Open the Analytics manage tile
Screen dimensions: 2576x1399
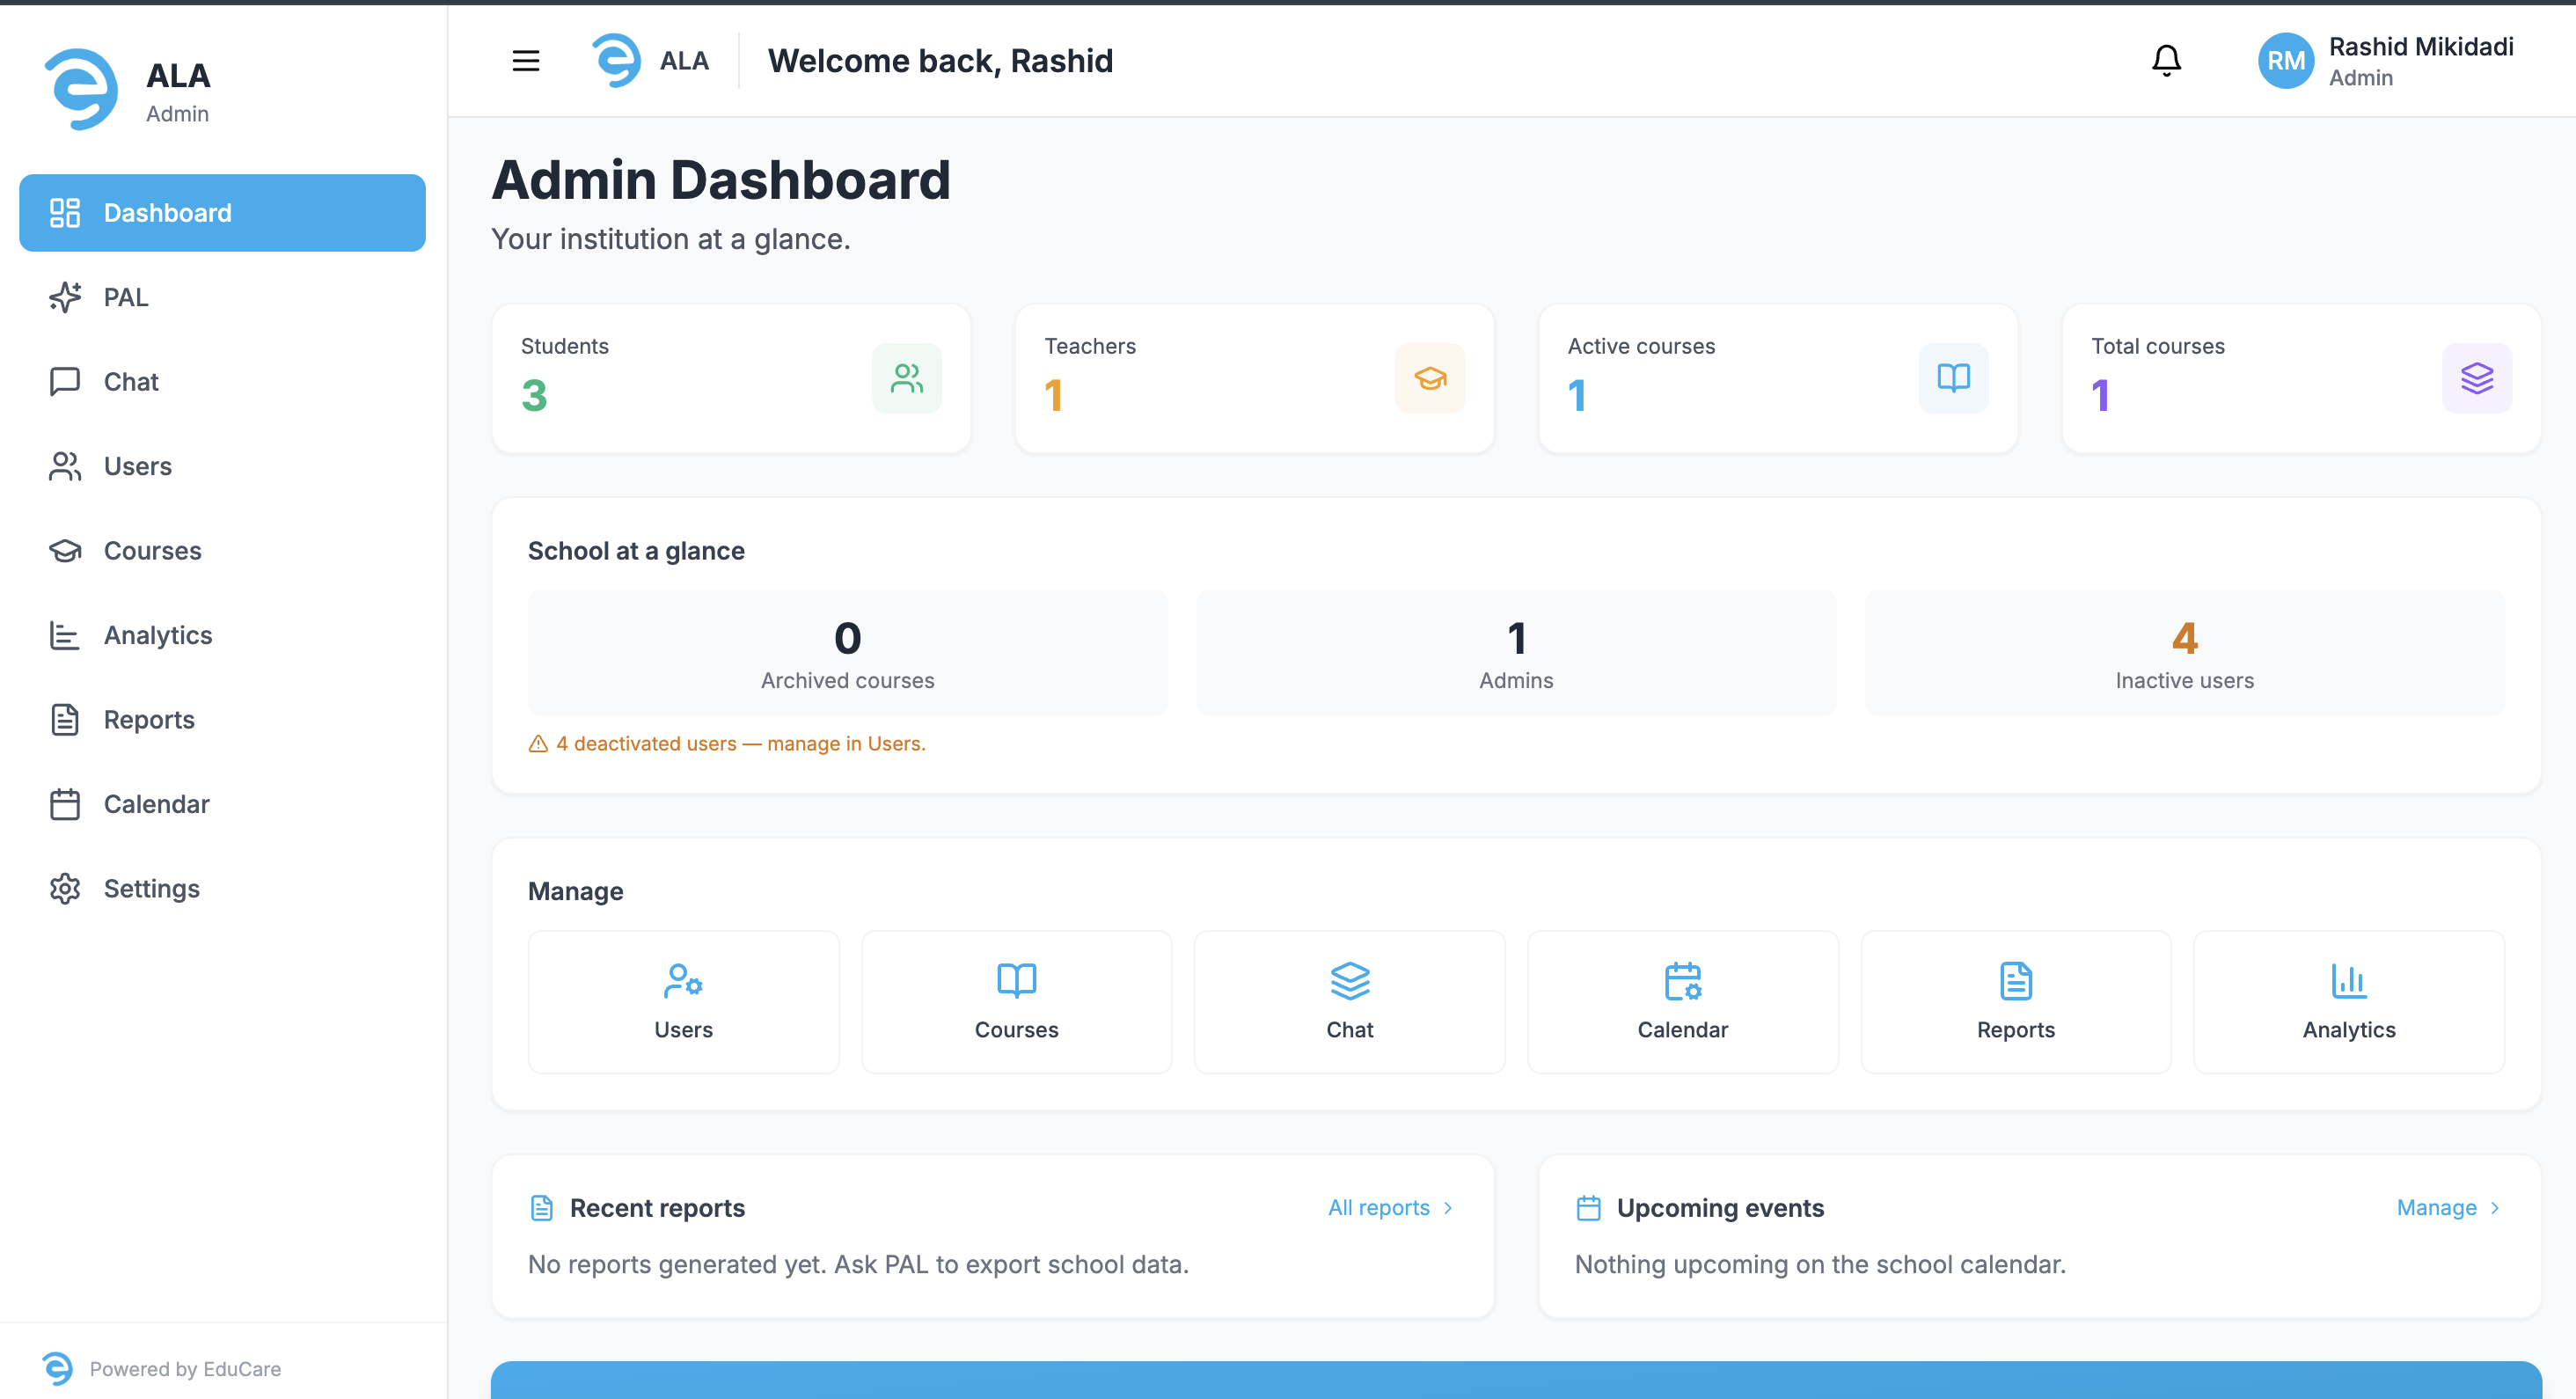[2348, 1002]
